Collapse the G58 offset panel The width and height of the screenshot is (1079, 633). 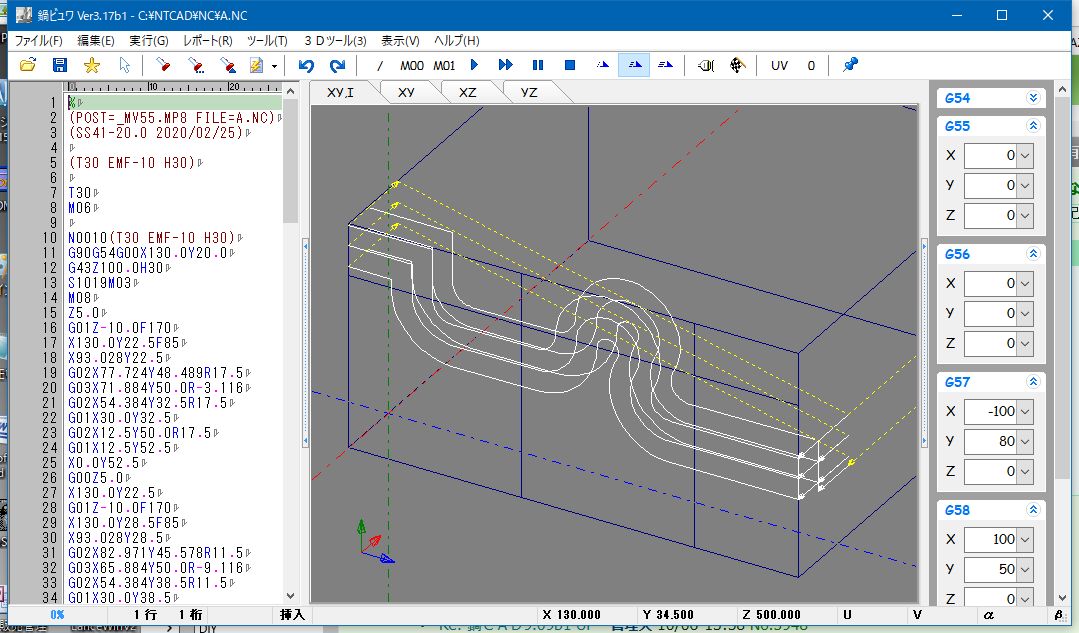point(1033,510)
